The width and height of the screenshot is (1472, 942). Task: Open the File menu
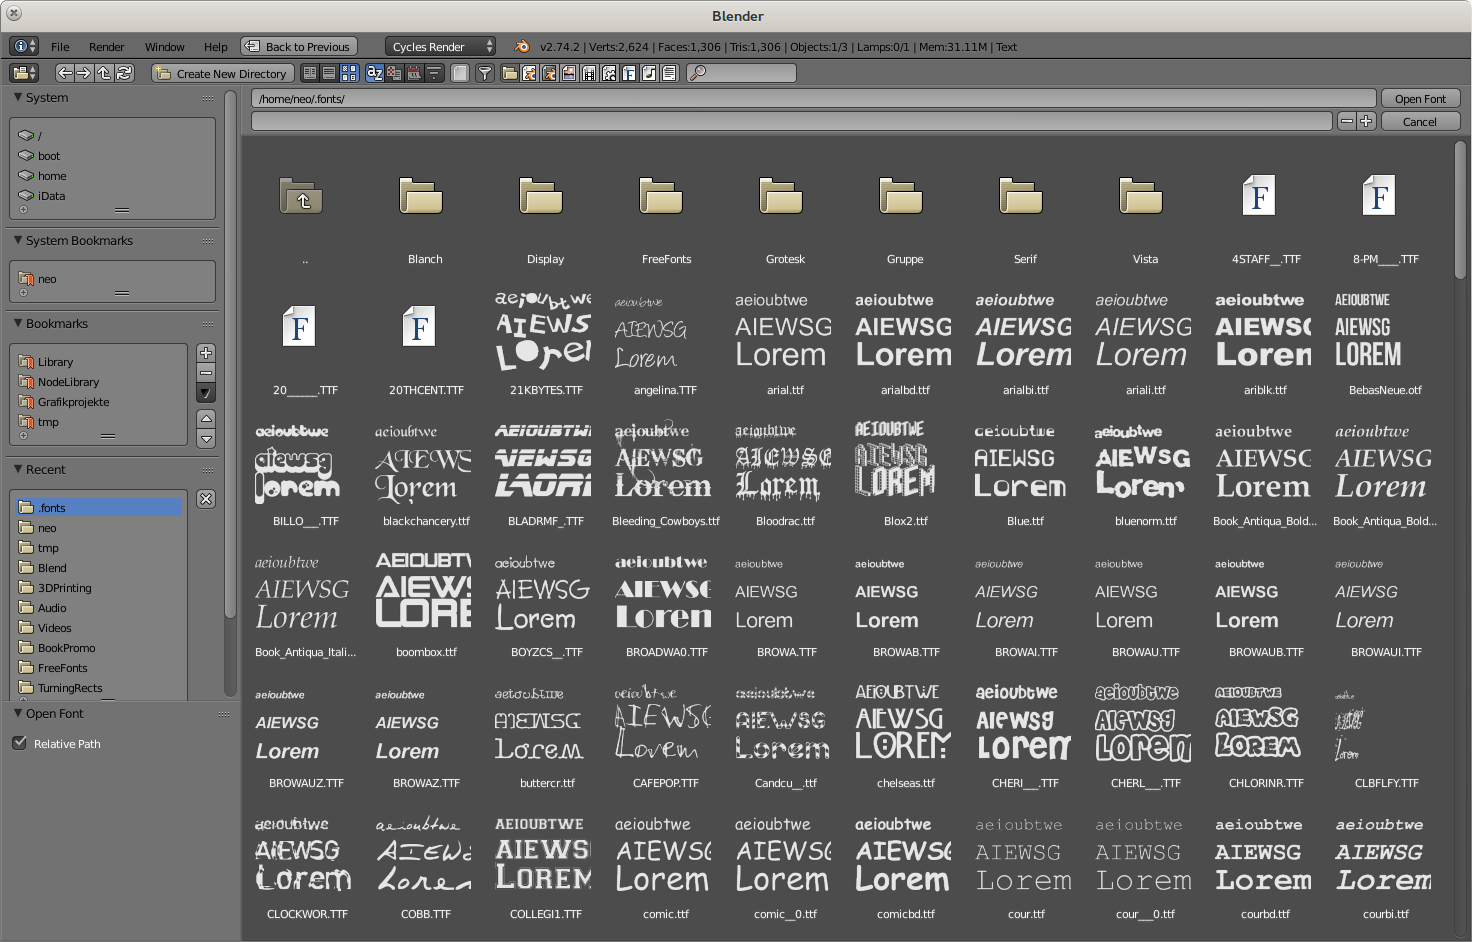pos(60,47)
